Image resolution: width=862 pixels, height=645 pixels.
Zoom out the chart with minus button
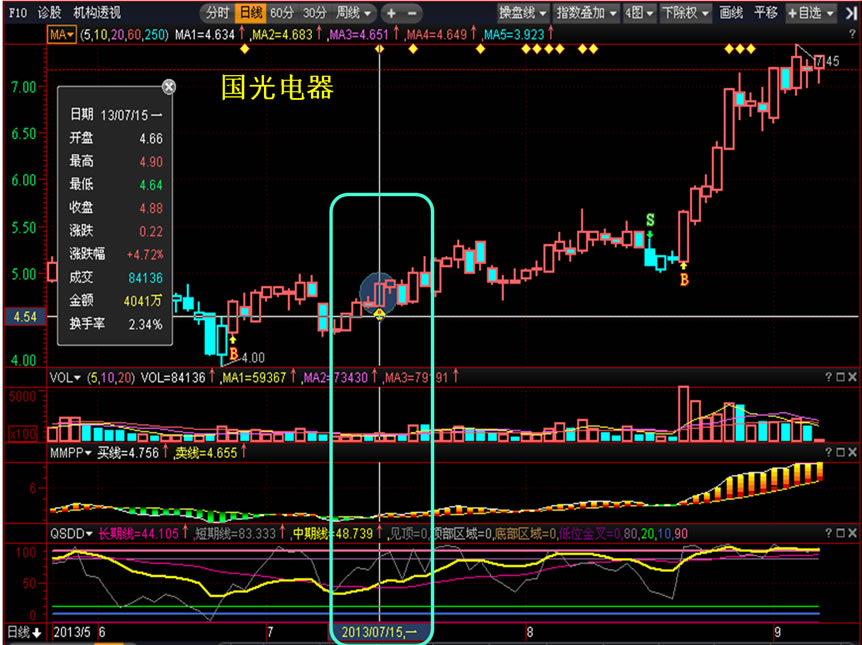412,13
